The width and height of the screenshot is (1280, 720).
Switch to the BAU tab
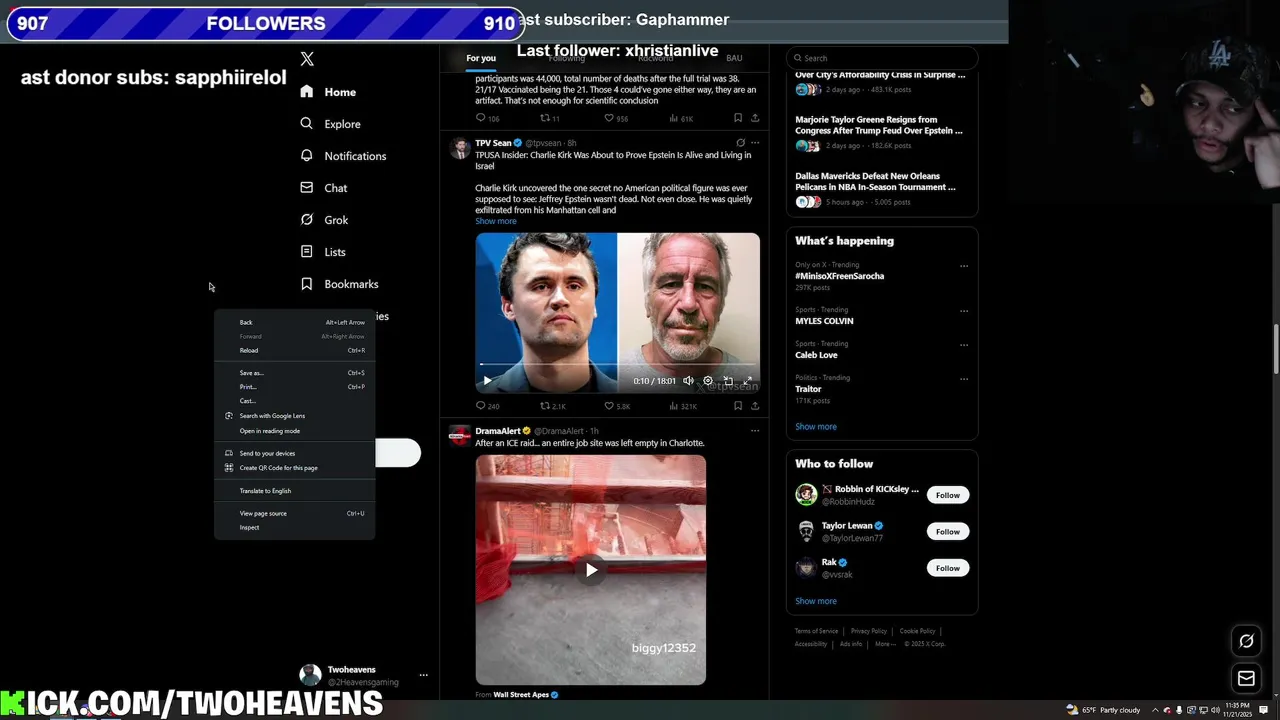(734, 58)
